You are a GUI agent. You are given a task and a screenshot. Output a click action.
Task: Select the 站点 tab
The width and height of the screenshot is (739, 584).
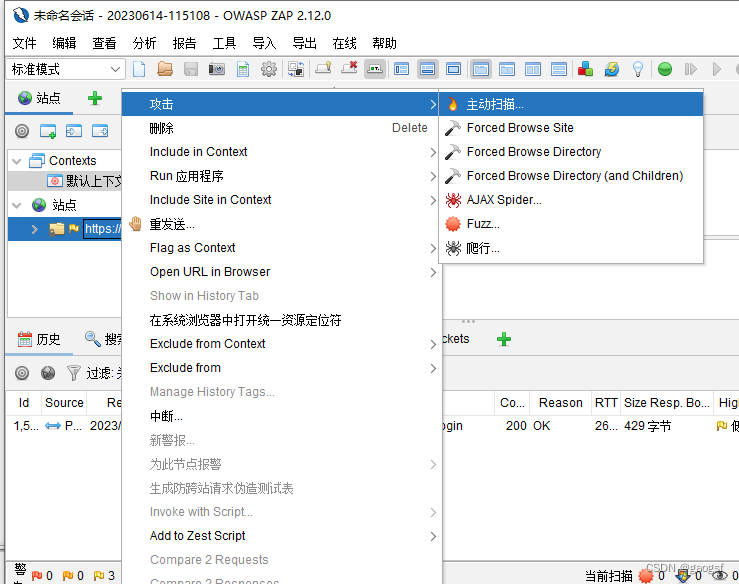pos(40,98)
